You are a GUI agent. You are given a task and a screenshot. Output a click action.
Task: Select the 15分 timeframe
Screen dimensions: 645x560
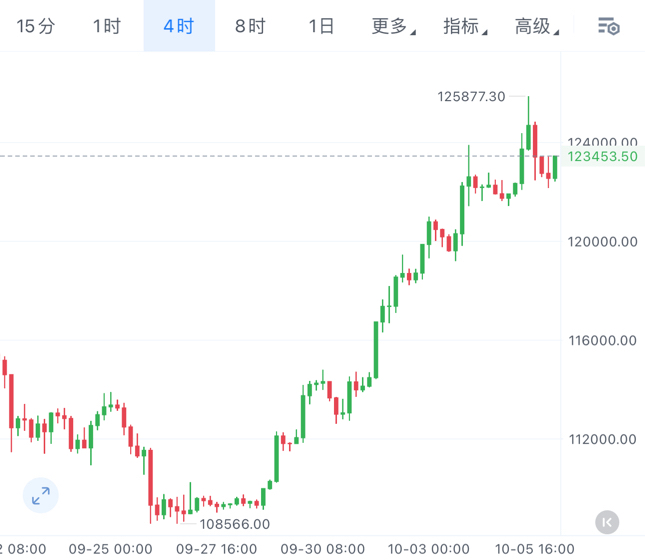click(x=36, y=26)
